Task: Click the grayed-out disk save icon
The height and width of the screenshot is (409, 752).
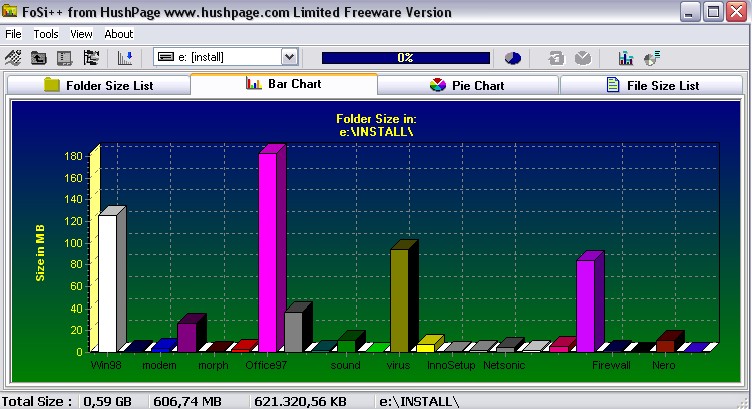Action: (557, 58)
